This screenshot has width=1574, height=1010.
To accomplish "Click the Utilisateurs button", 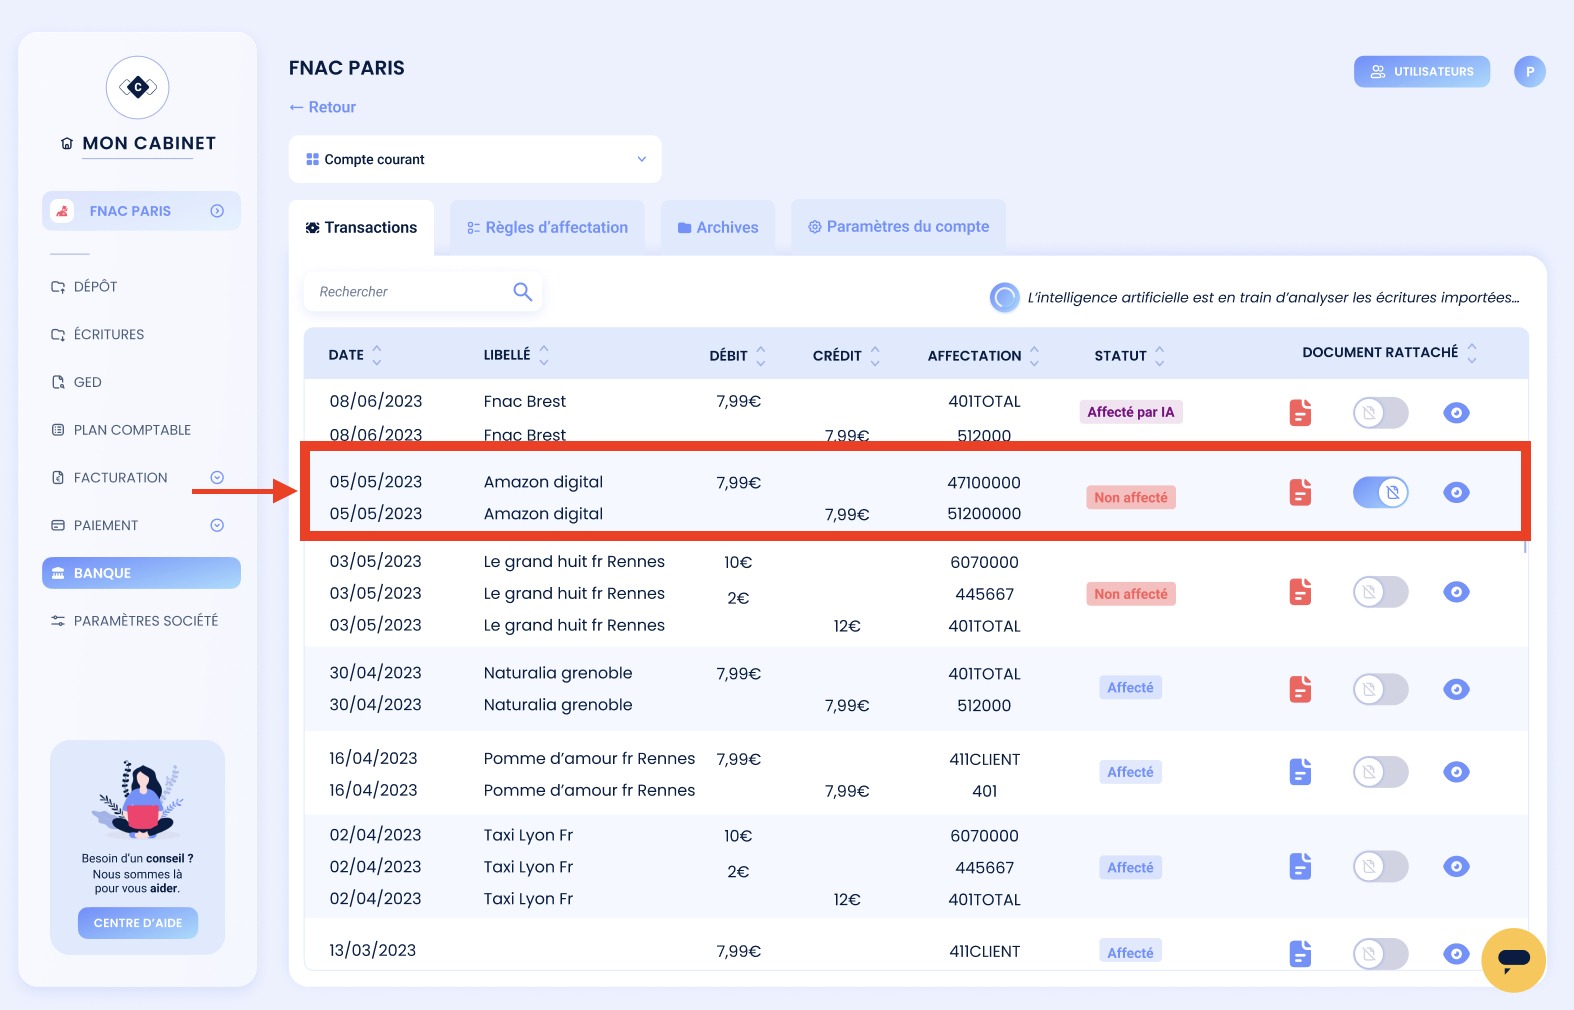I will [x=1422, y=71].
